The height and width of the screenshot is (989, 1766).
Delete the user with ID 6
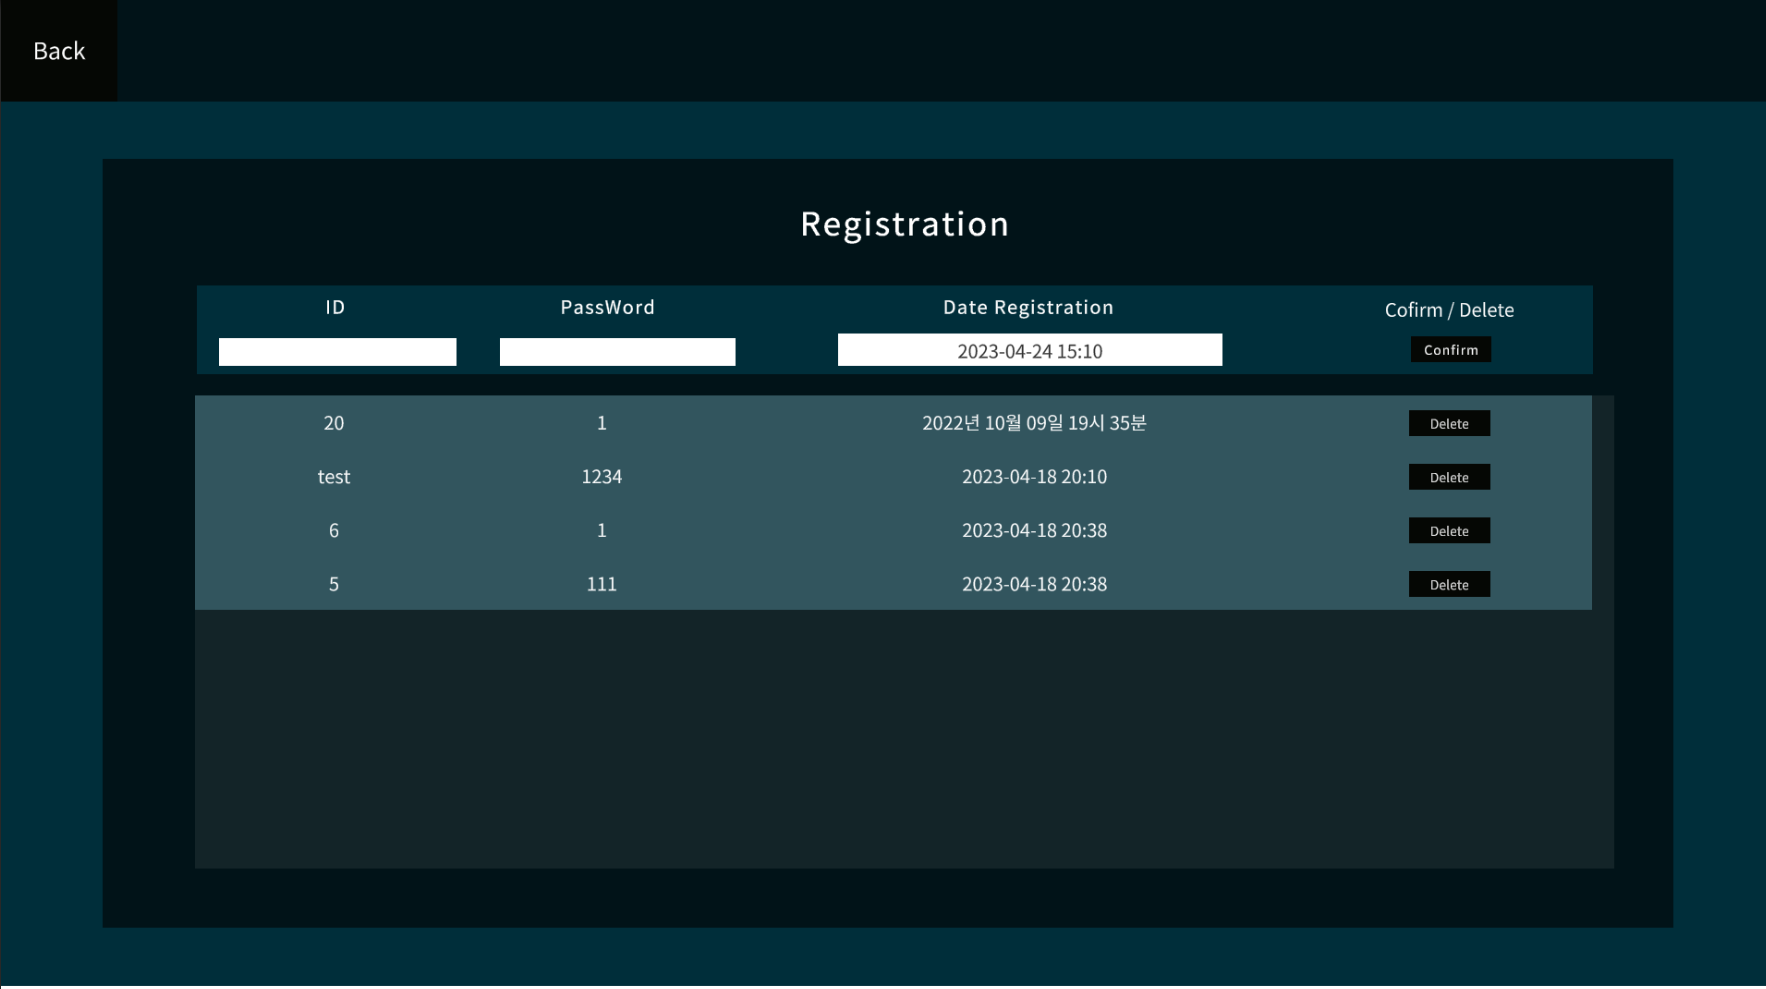pos(1449,530)
